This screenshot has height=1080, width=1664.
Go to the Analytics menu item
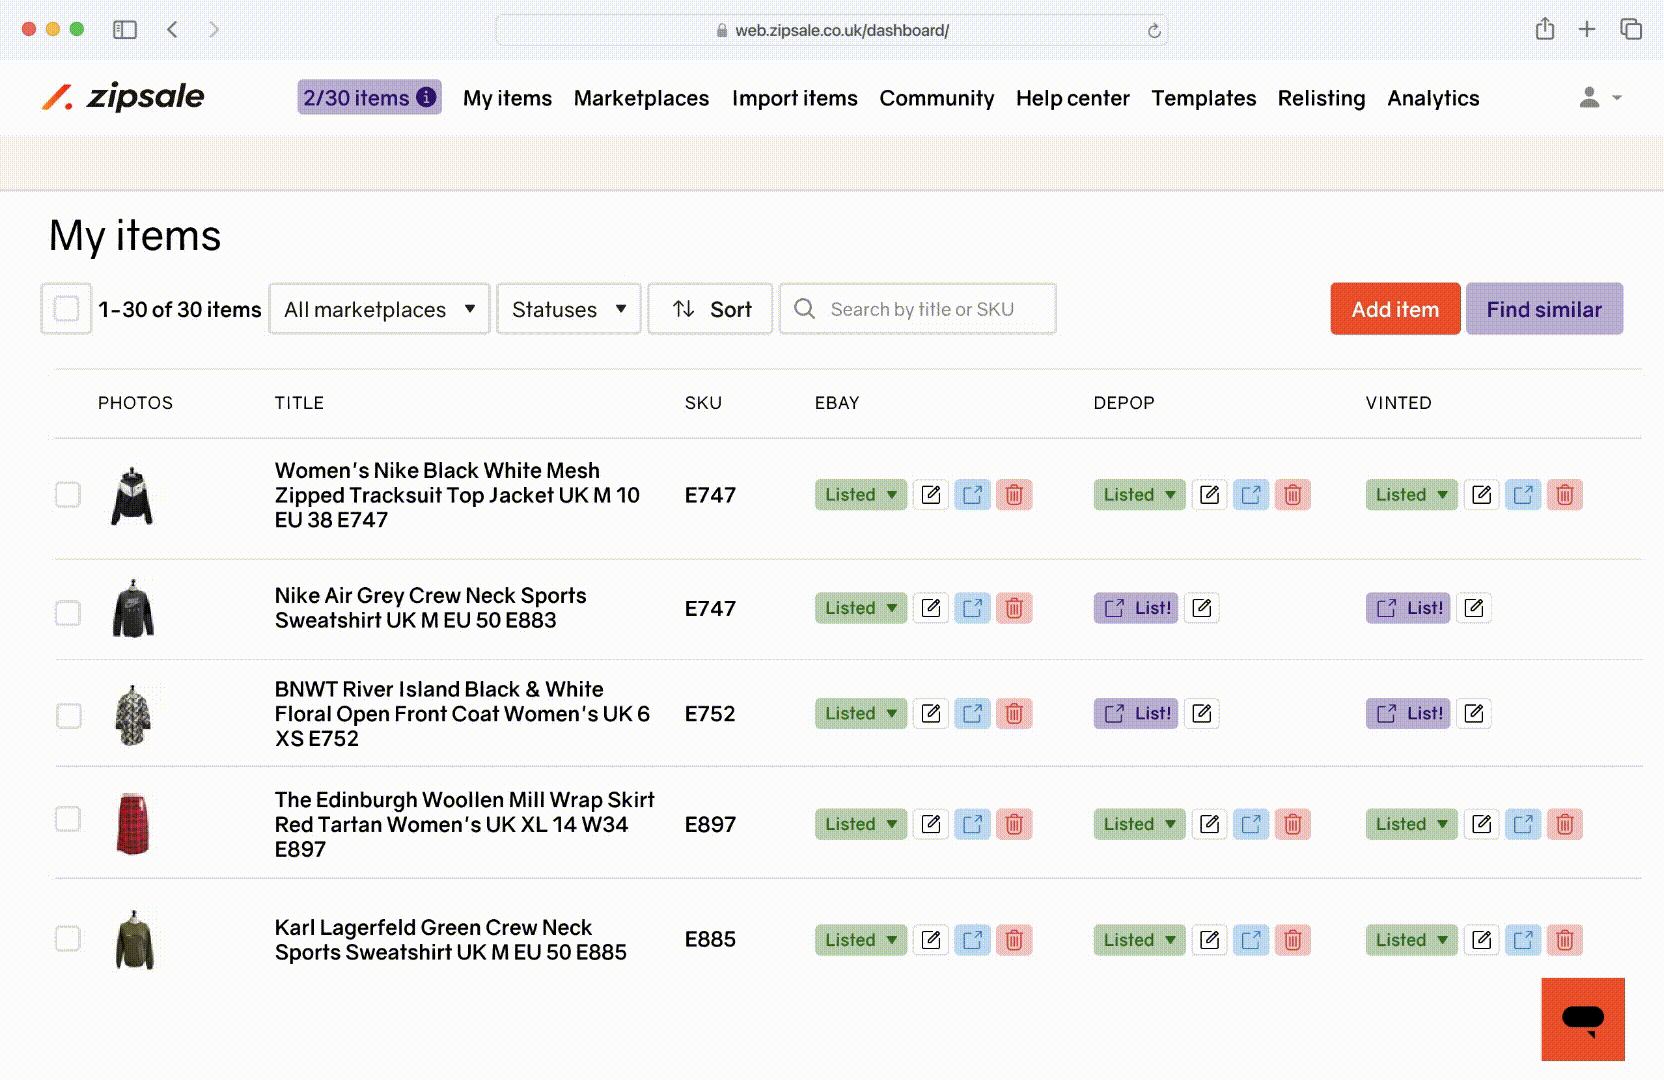click(x=1432, y=98)
